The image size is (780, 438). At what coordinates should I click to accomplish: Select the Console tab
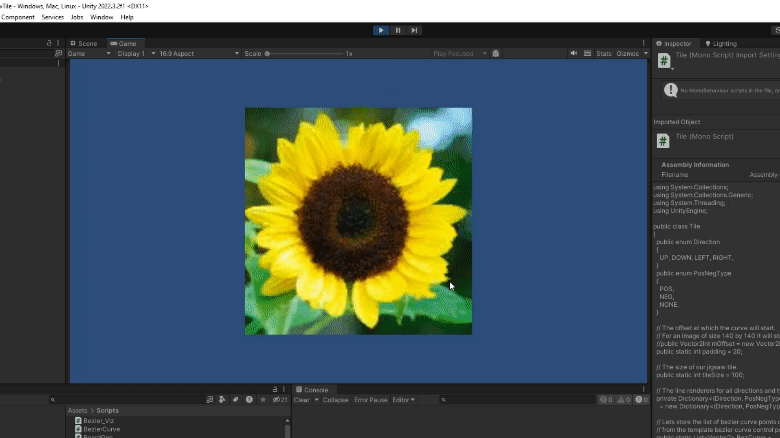pos(312,390)
